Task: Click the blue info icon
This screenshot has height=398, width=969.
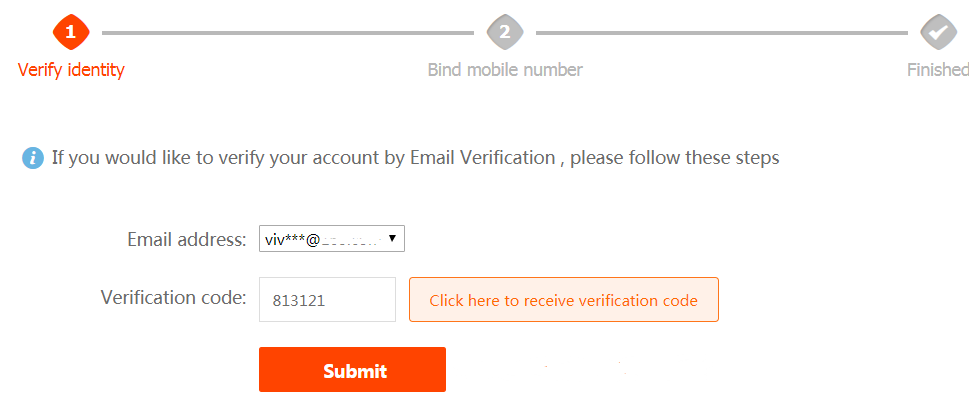Action: coord(33,158)
